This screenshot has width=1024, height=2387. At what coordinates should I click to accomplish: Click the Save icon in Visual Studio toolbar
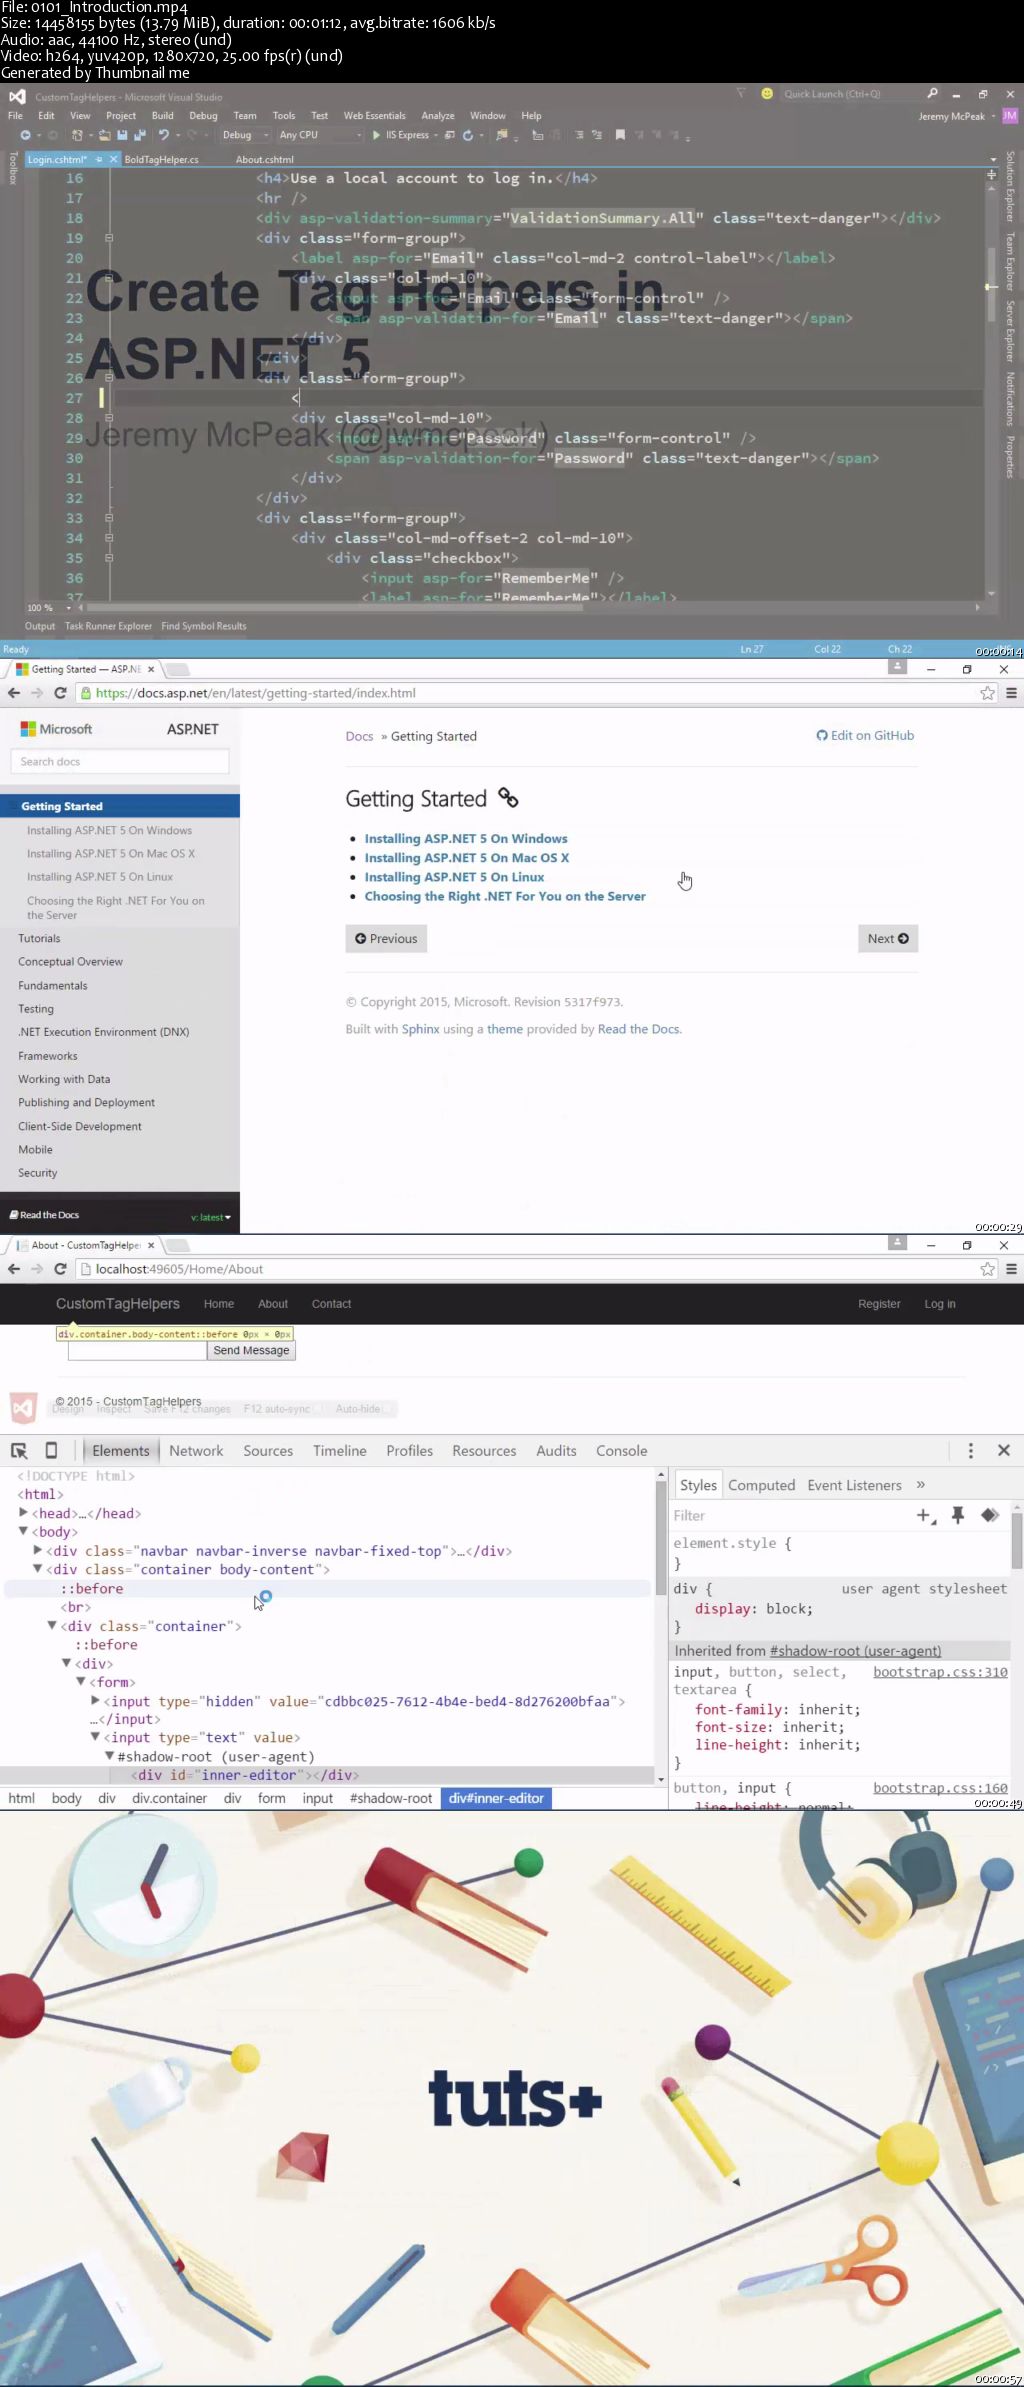[x=123, y=135]
